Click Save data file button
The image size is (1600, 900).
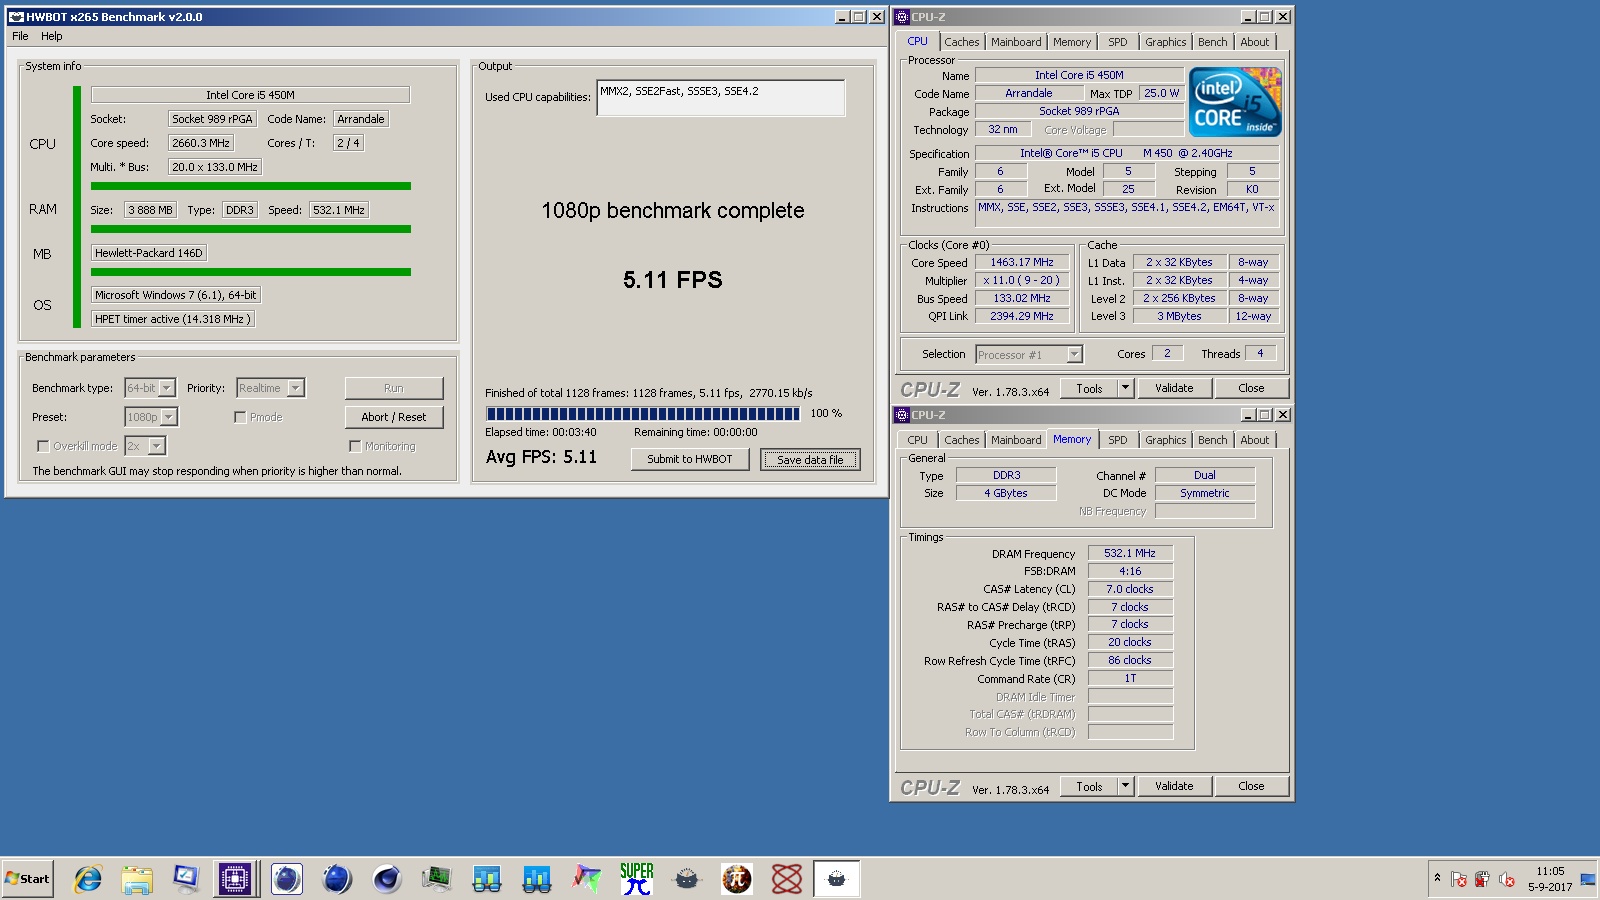(x=810, y=459)
